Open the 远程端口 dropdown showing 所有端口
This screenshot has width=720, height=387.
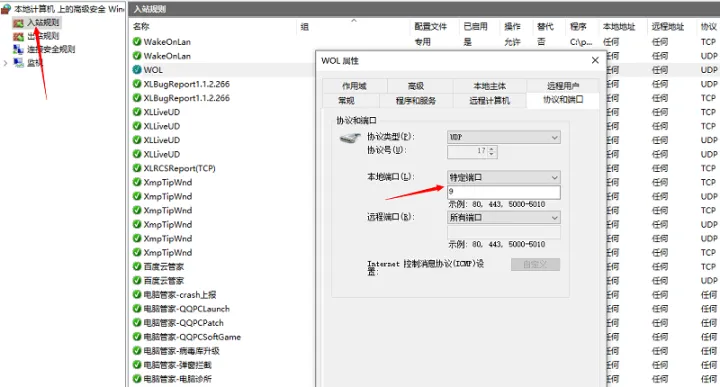[504, 218]
